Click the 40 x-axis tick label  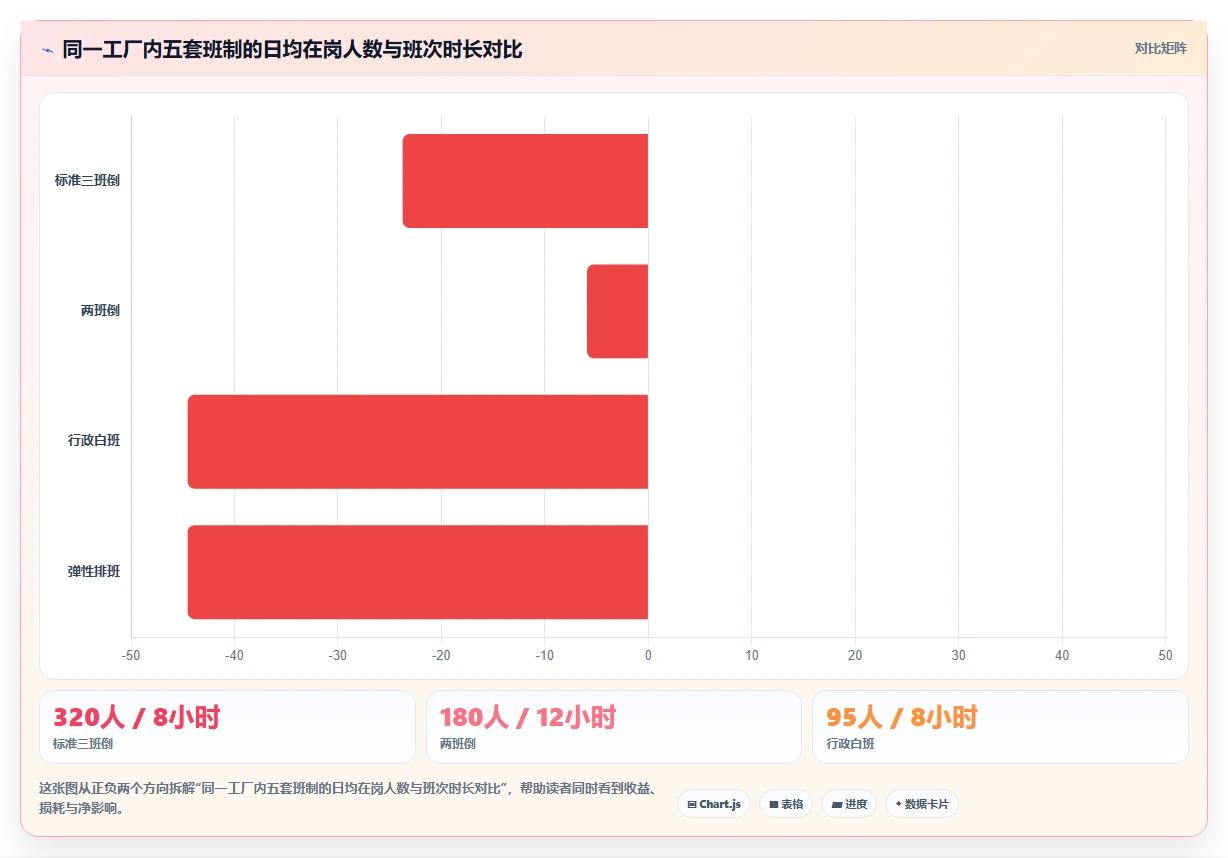pos(1062,656)
